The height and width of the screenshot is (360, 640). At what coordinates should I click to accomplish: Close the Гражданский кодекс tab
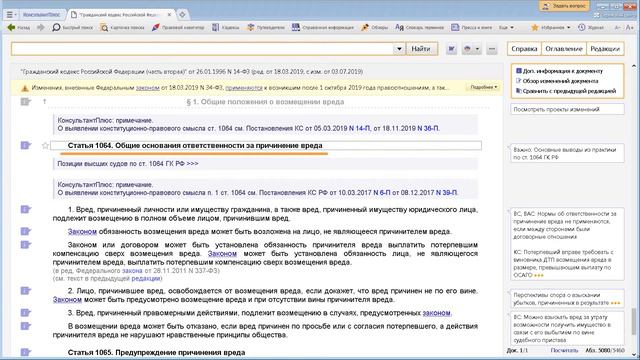pyautogui.click(x=169, y=15)
